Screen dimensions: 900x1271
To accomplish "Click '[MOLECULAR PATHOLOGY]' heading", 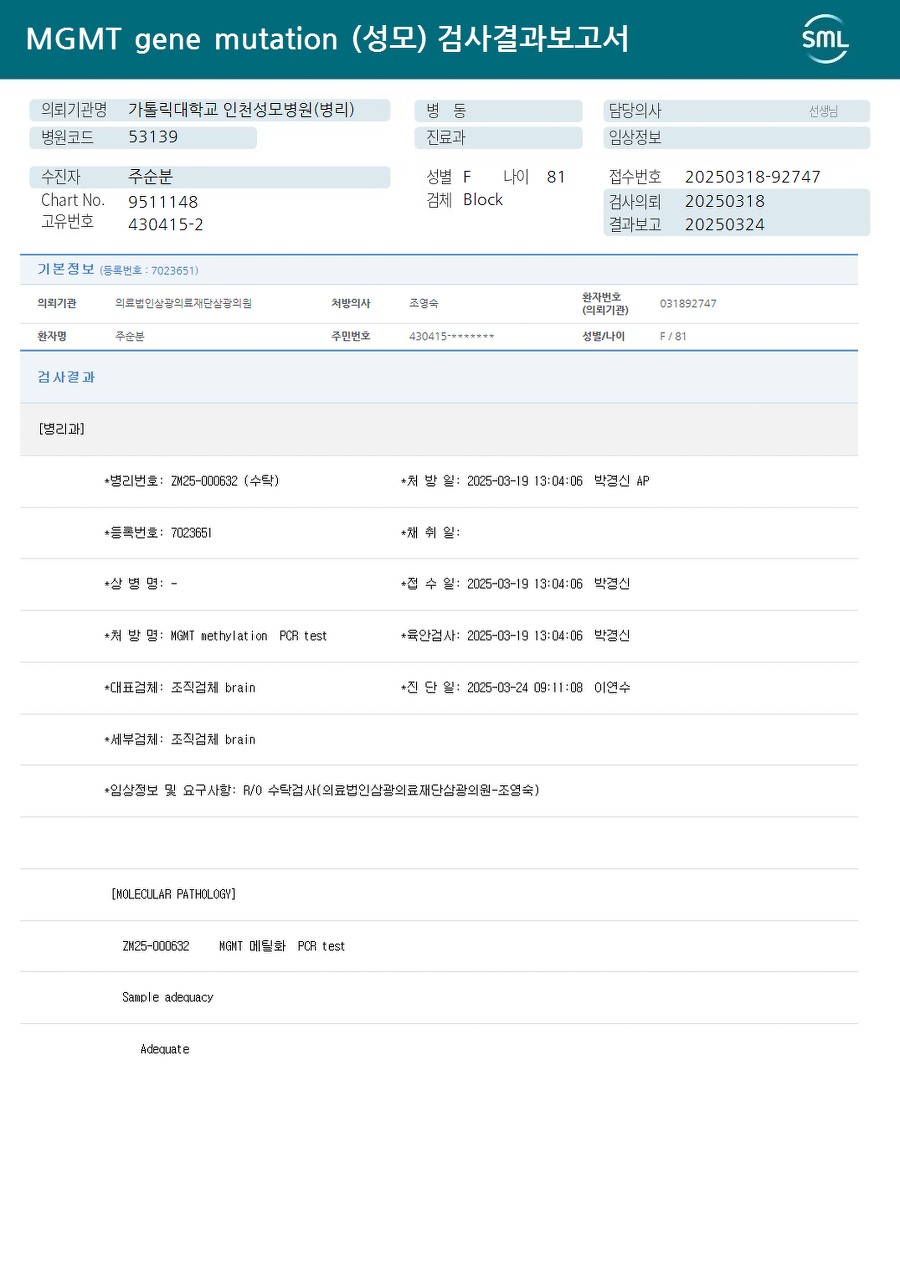I will (174, 894).
